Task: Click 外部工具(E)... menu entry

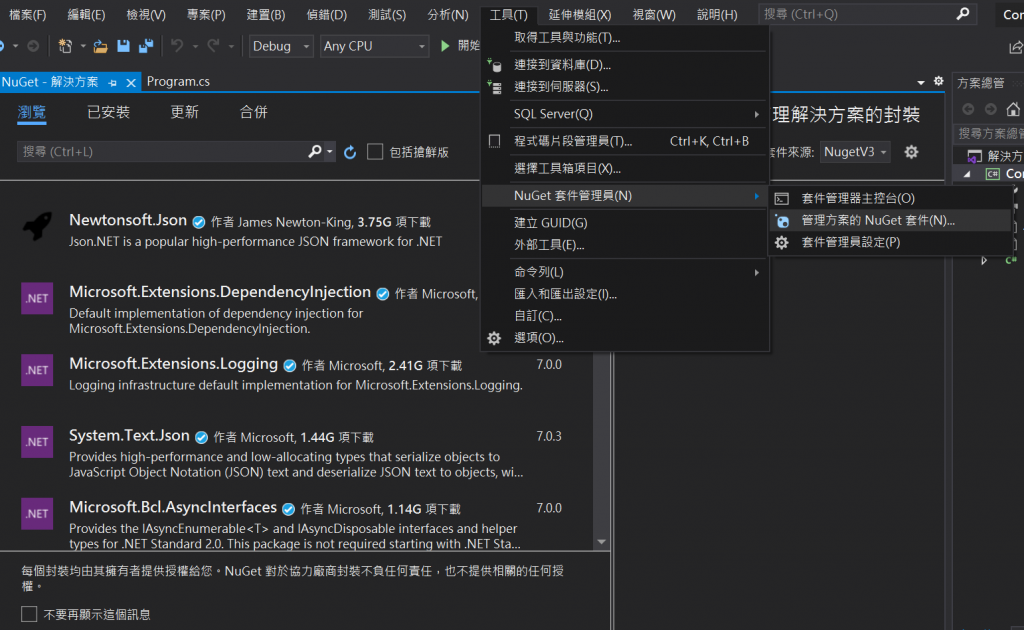Action: [x=625, y=245]
